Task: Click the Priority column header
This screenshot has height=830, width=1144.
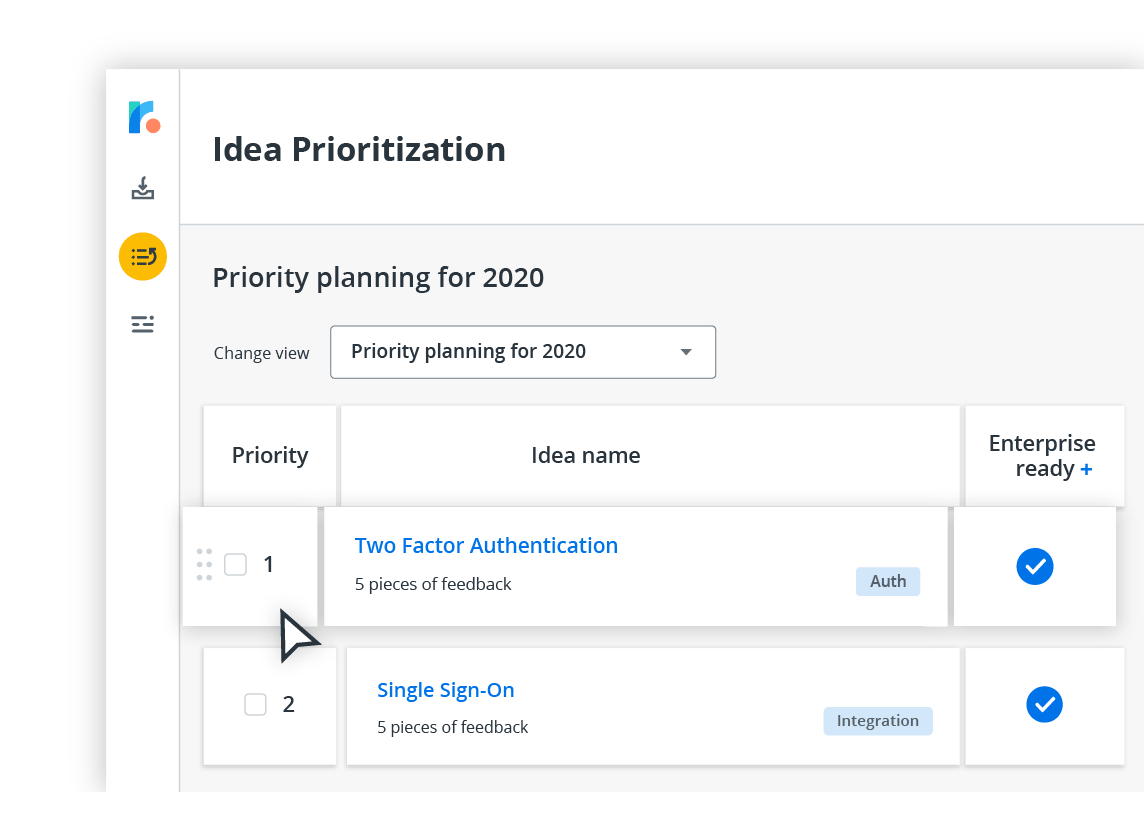Action: [x=270, y=456]
